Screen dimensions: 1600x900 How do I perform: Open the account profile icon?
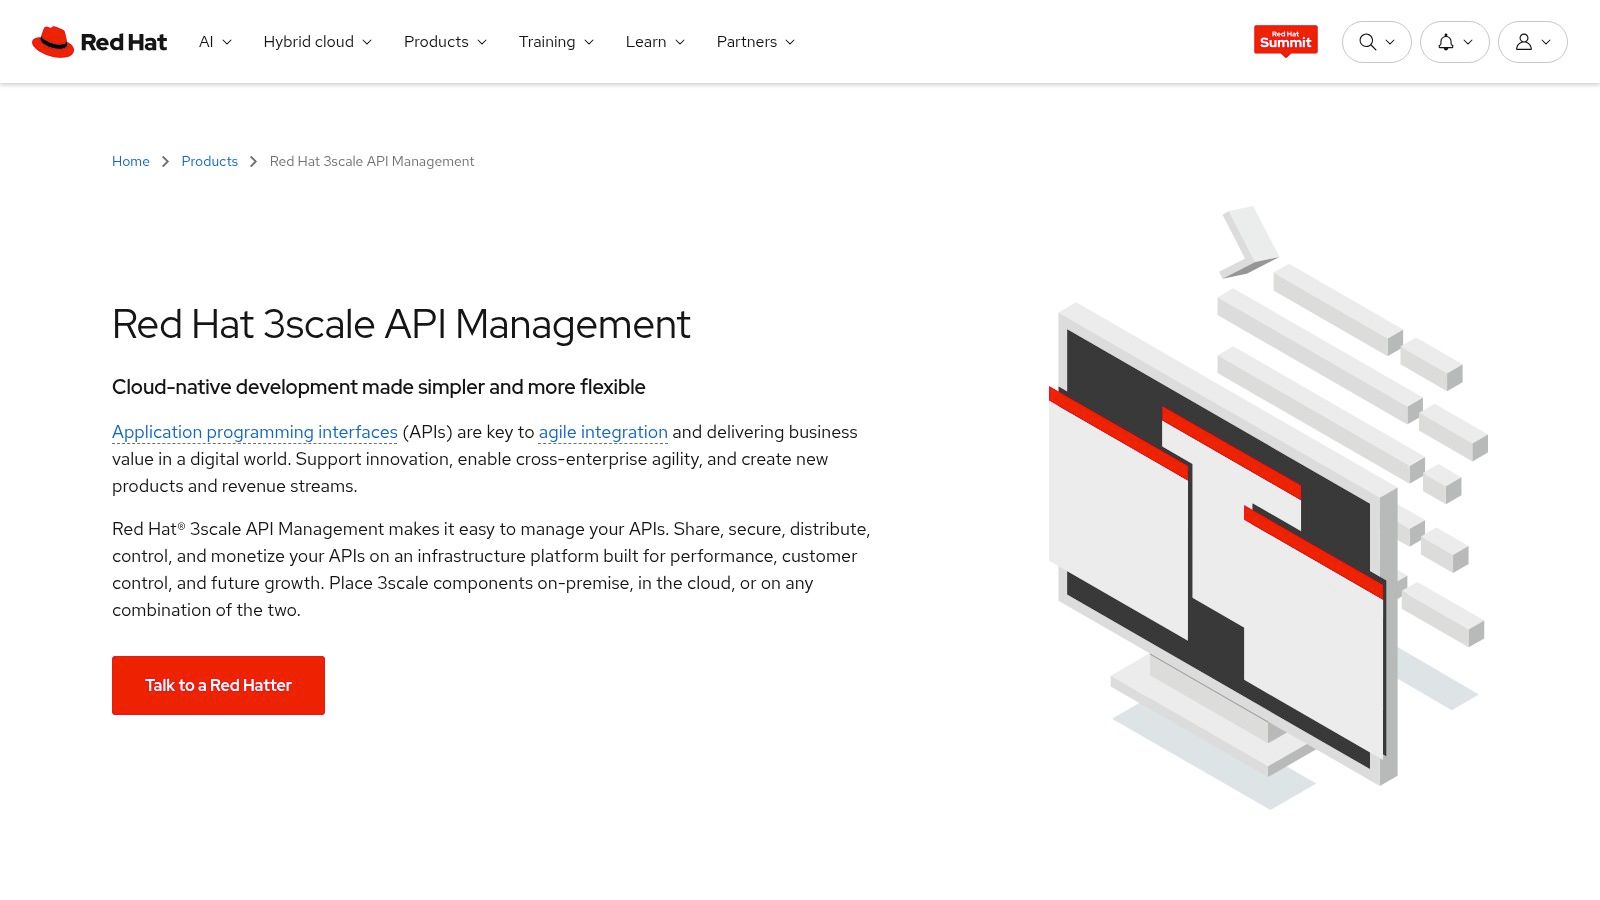(1523, 42)
